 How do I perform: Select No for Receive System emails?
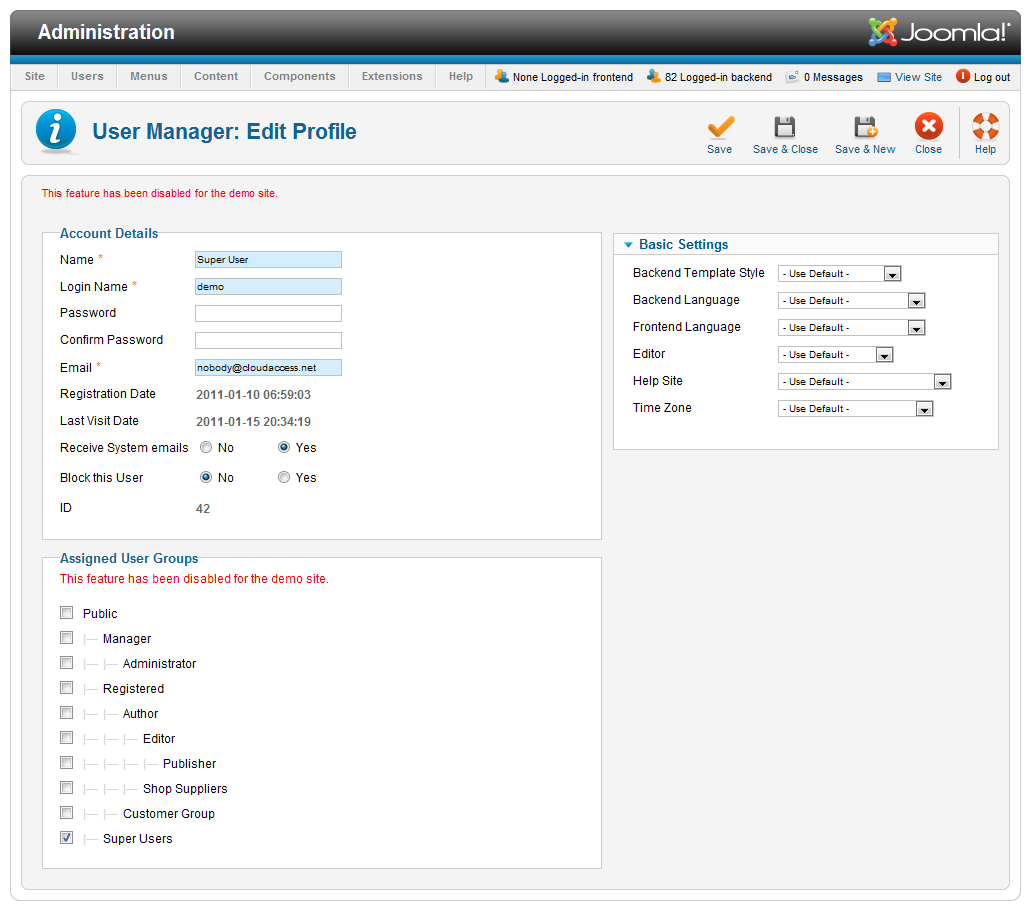point(206,448)
